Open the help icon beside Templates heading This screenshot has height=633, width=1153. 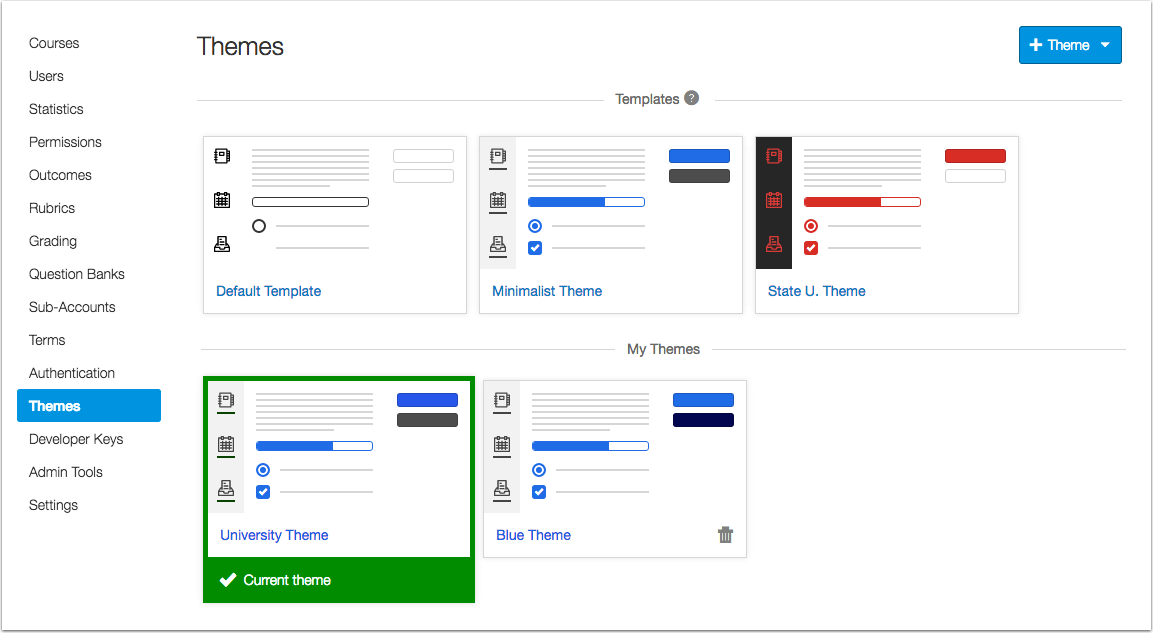pyautogui.click(x=693, y=98)
